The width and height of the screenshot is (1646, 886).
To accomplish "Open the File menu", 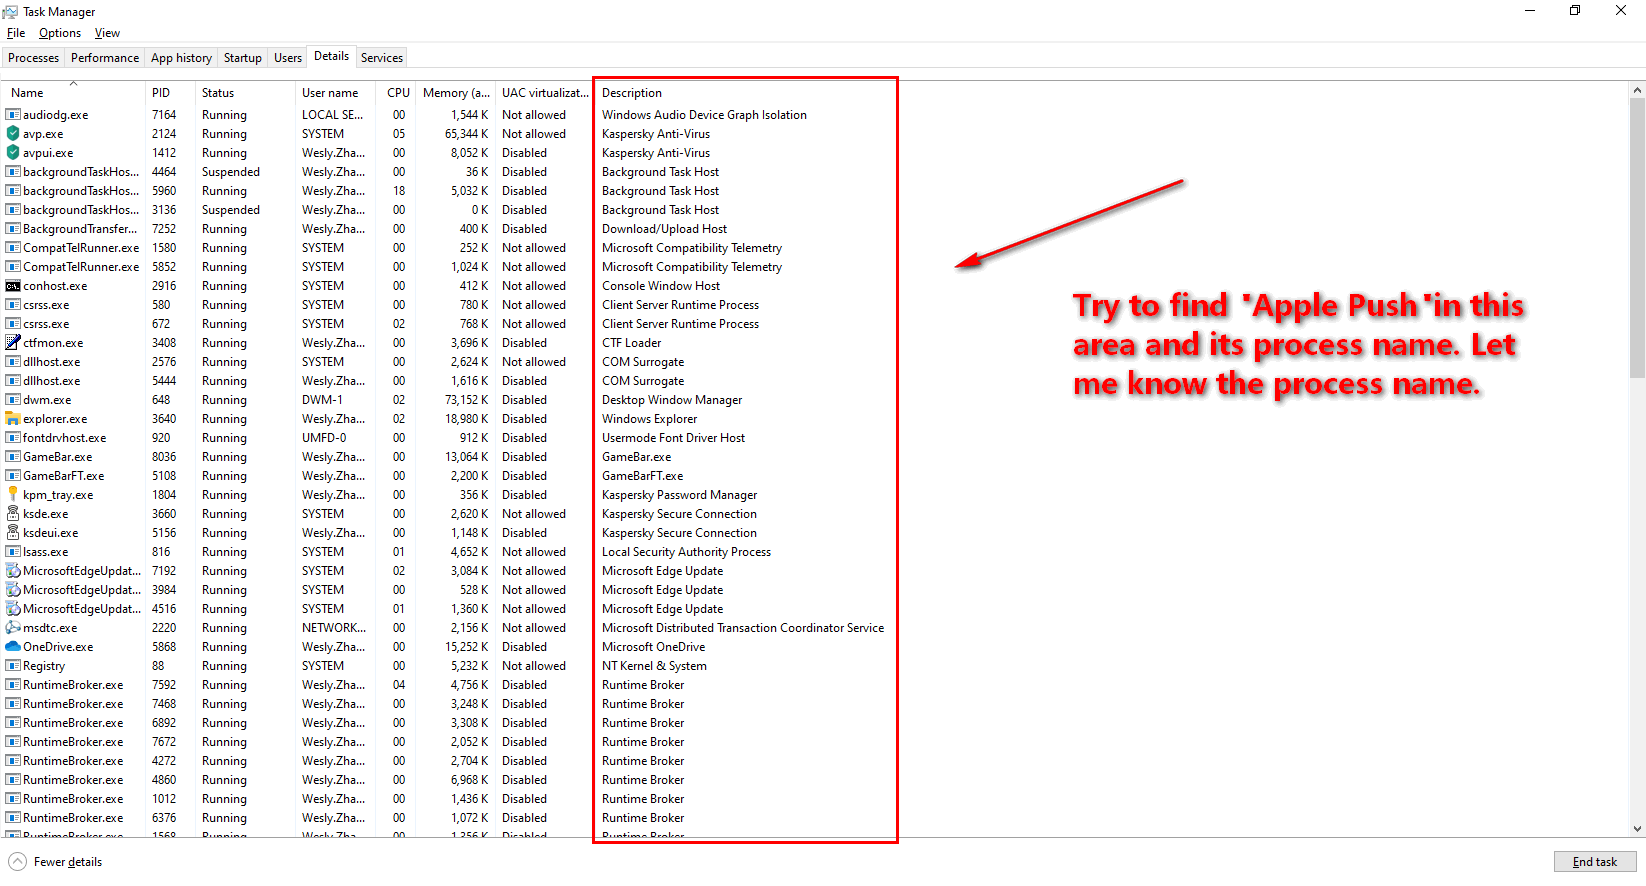I will pos(16,33).
